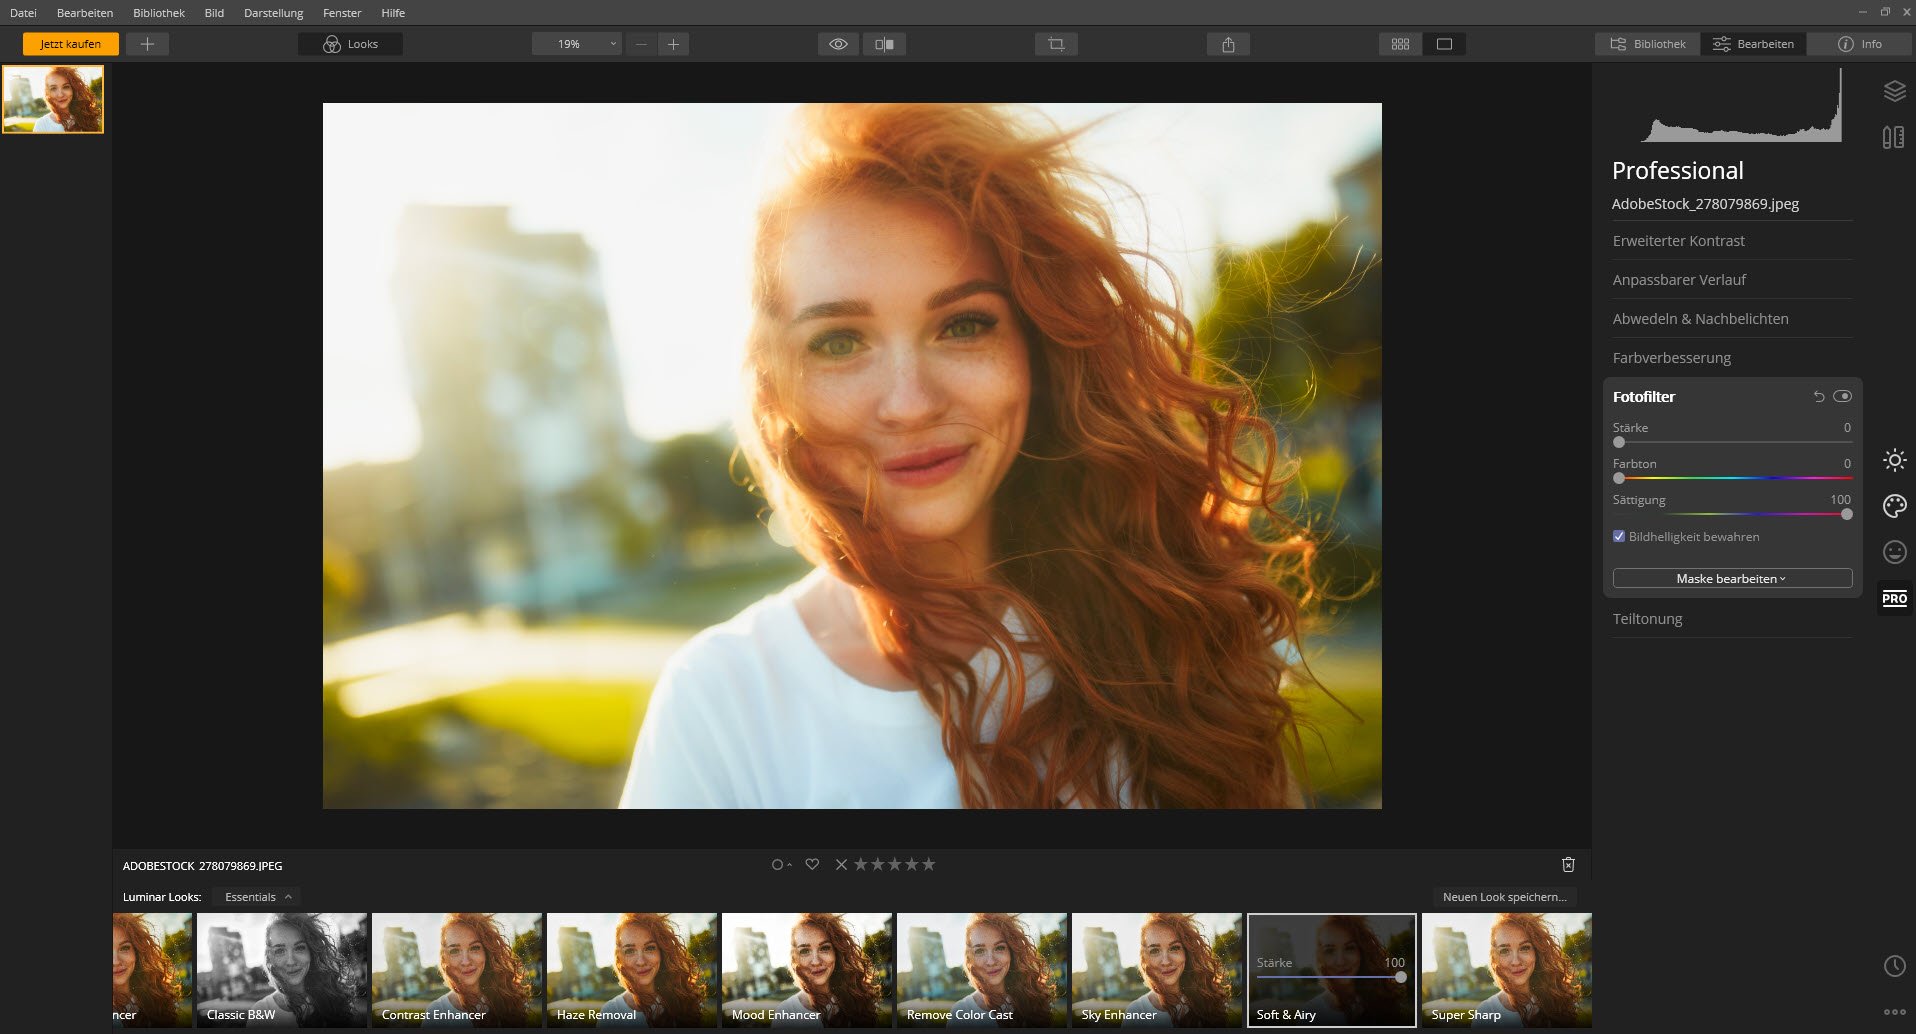Image resolution: width=1916 pixels, height=1034 pixels.
Task: Open the Layers panel icon
Action: (x=1894, y=91)
